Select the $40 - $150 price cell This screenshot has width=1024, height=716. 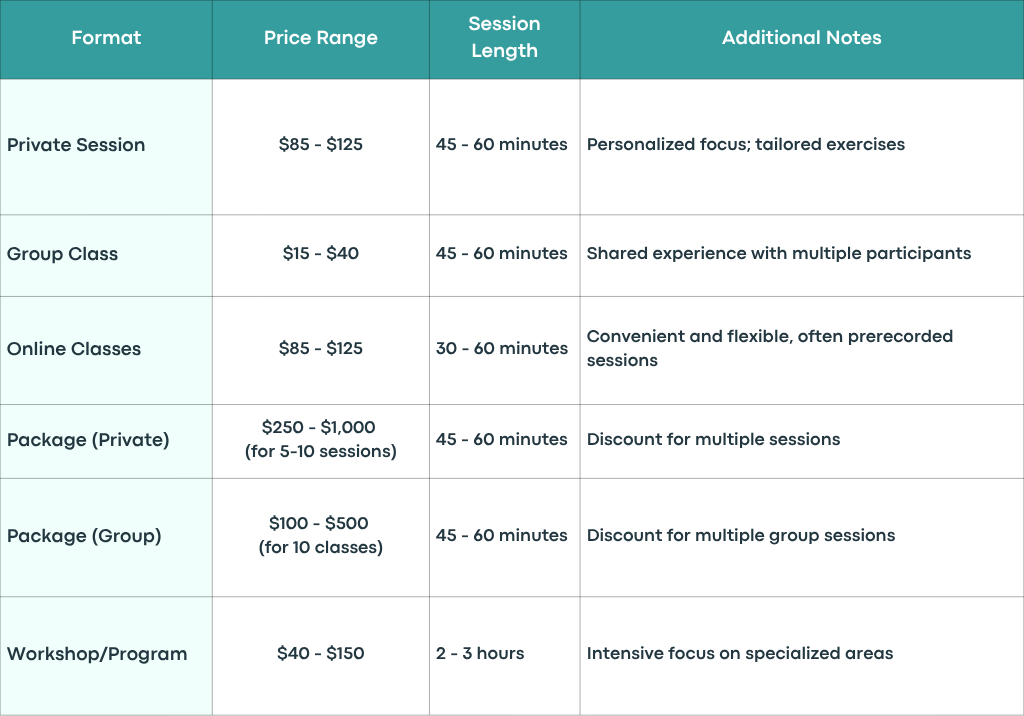[321, 655]
